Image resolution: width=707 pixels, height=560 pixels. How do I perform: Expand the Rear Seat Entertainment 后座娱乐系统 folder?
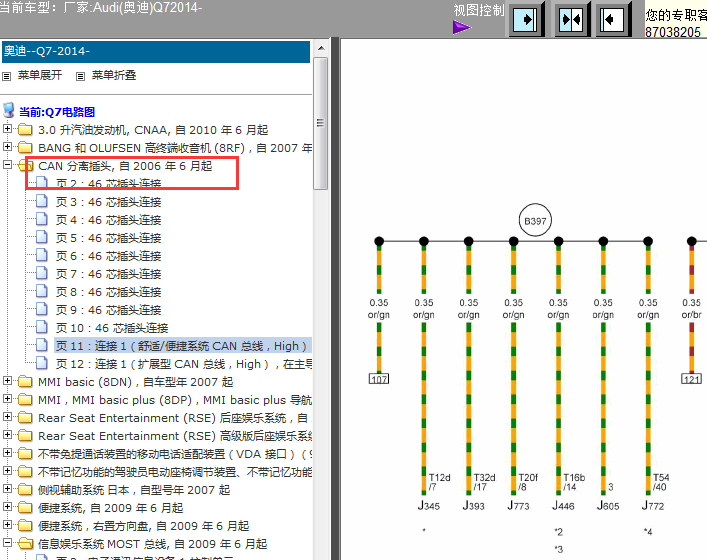(7, 417)
